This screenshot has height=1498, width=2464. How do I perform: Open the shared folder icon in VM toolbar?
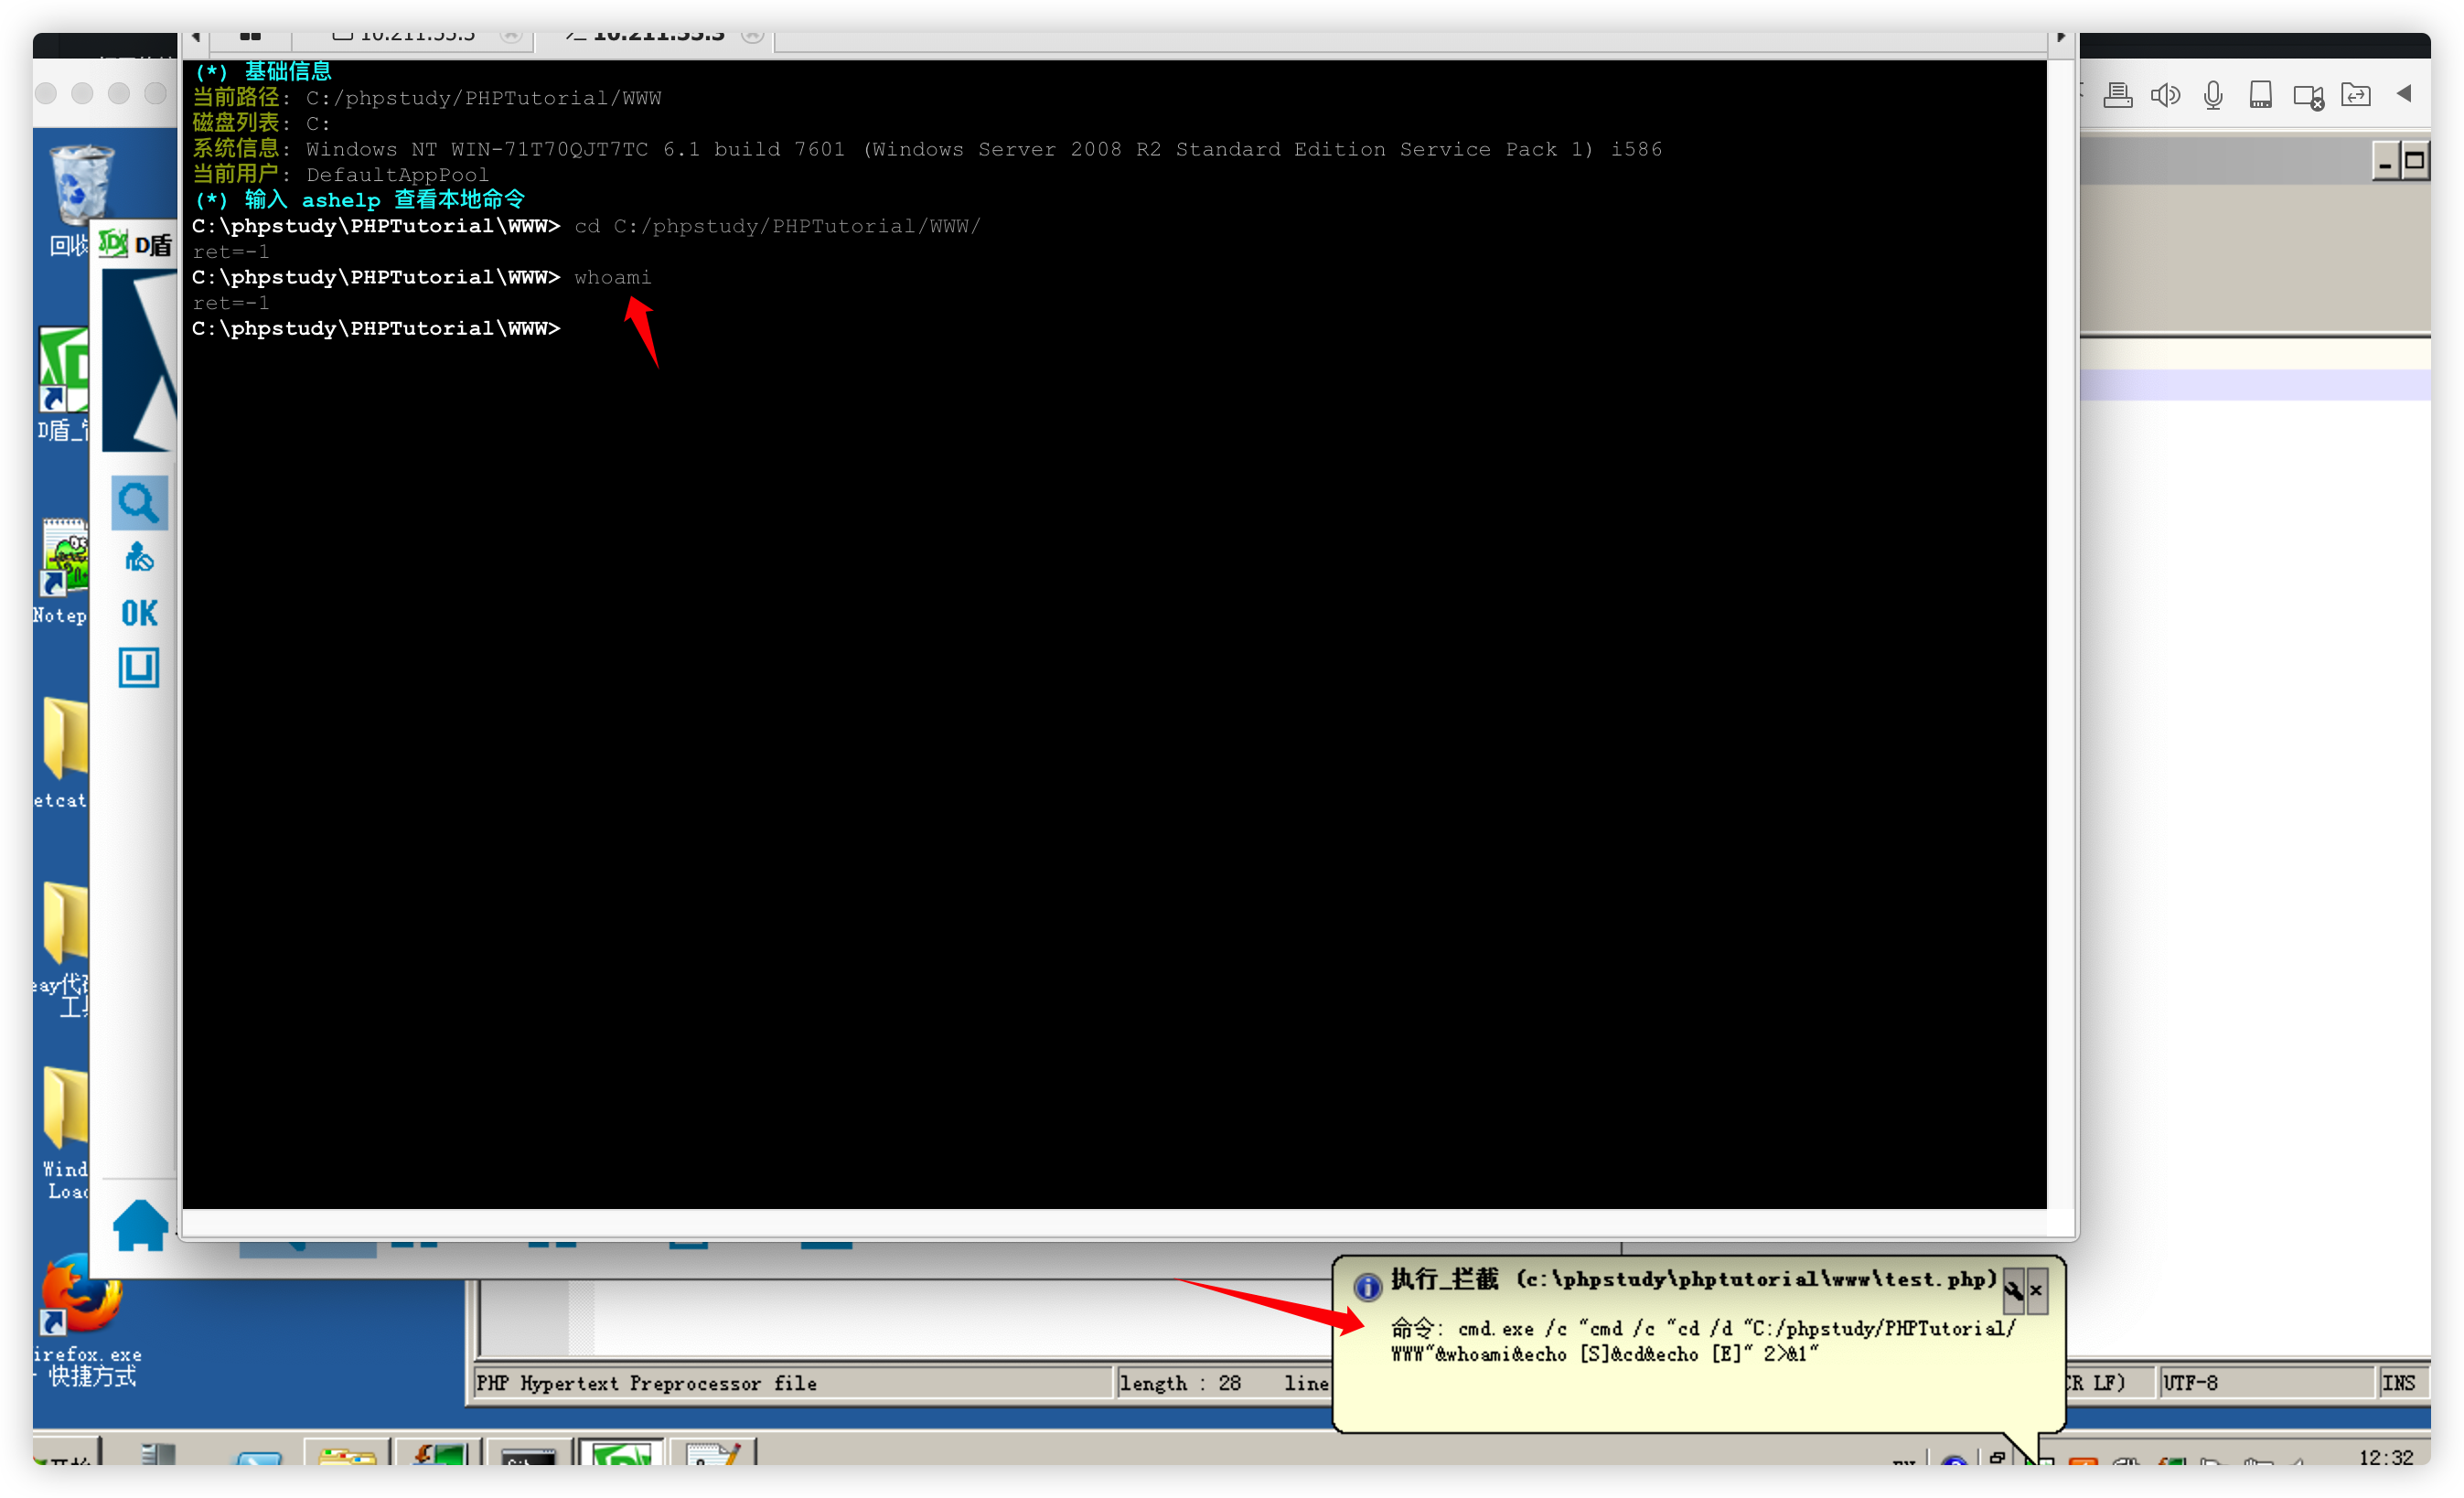pyautogui.click(x=2356, y=96)
